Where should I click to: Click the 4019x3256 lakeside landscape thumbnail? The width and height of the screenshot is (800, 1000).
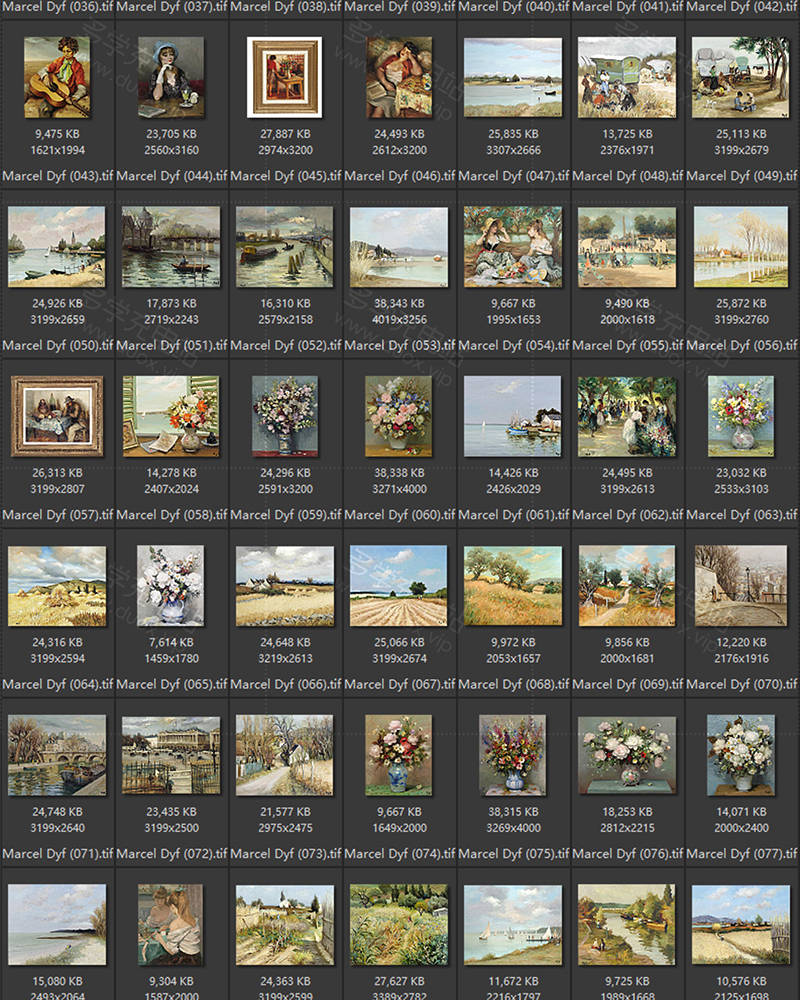click(x=399, y=247)
